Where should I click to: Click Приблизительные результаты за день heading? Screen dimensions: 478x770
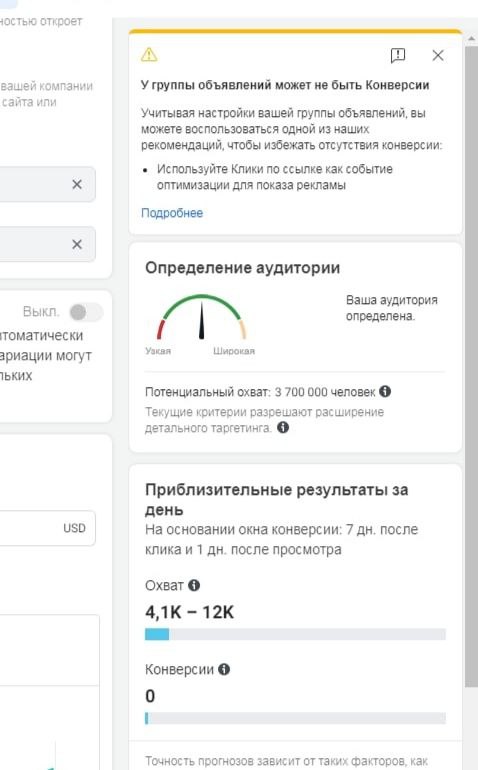coord(277,499)
